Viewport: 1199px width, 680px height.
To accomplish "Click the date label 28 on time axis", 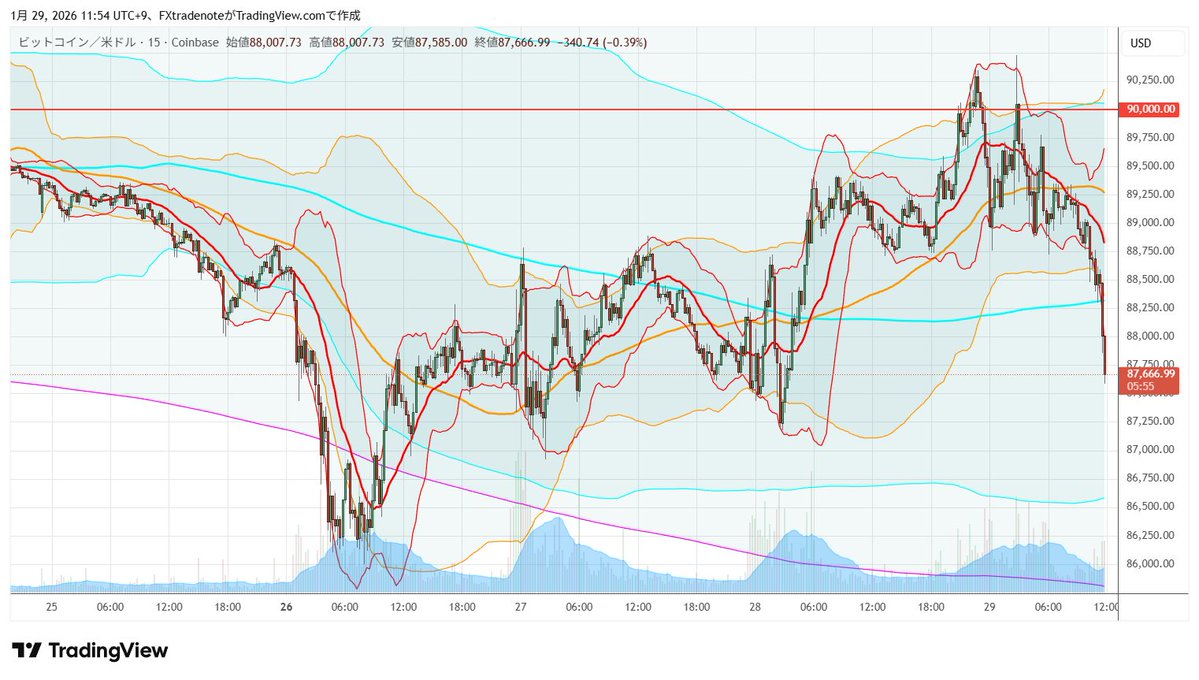I will coord(755,607).
